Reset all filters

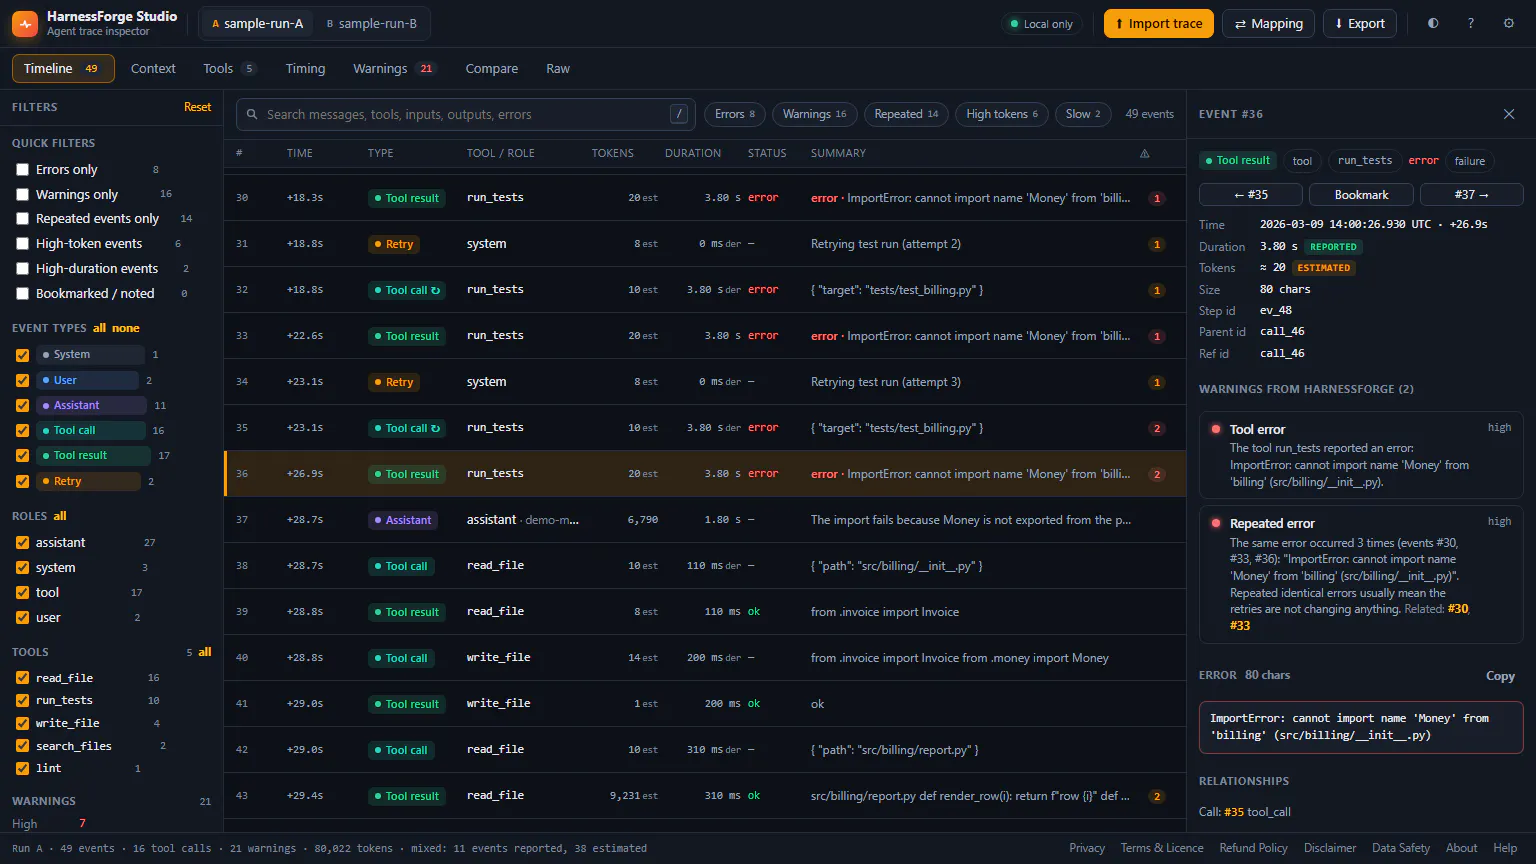tap(197, 107)
